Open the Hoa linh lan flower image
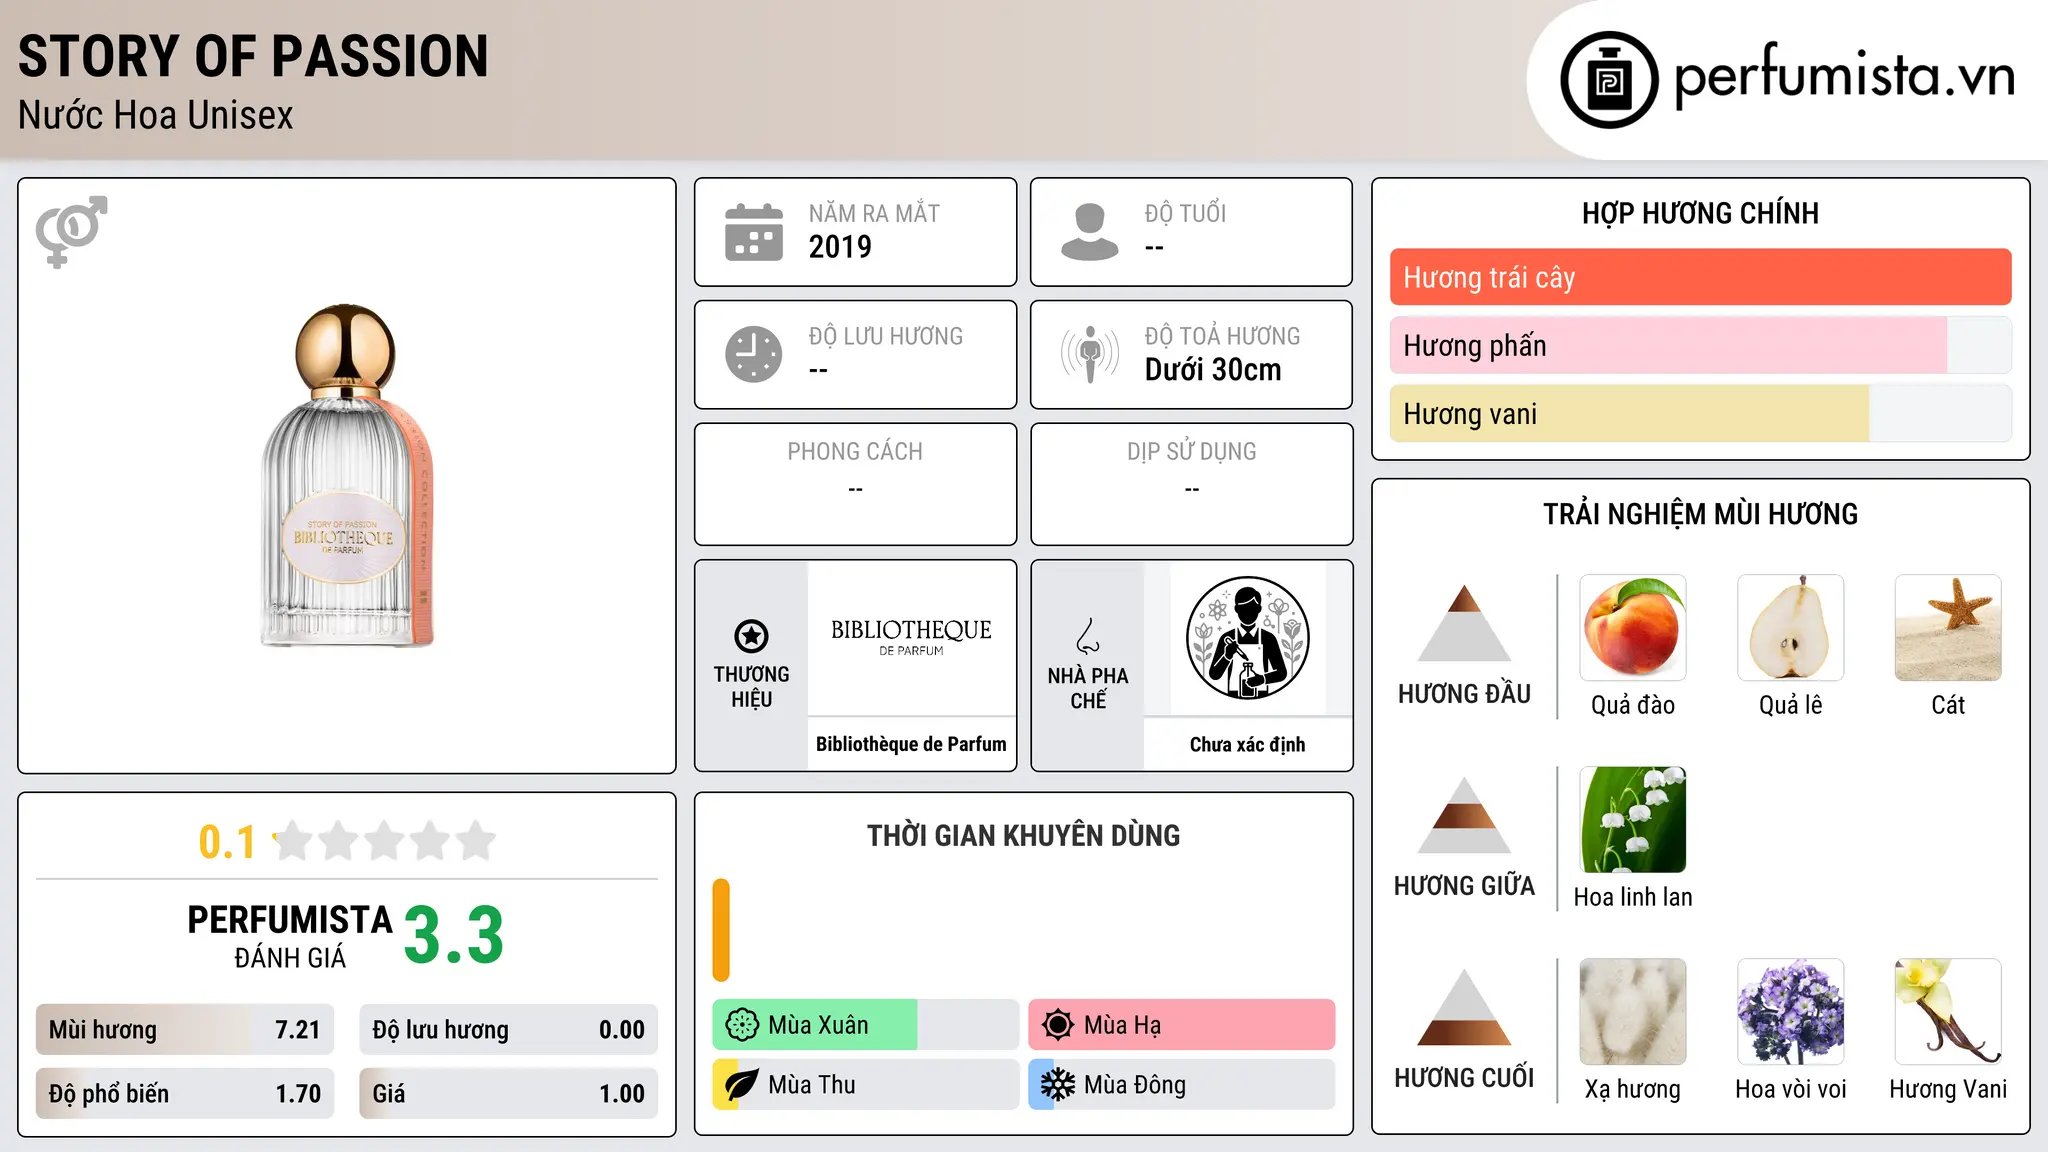Image resolution: width=2048 pixels, height=1152 pixels. coord(1633,820)
